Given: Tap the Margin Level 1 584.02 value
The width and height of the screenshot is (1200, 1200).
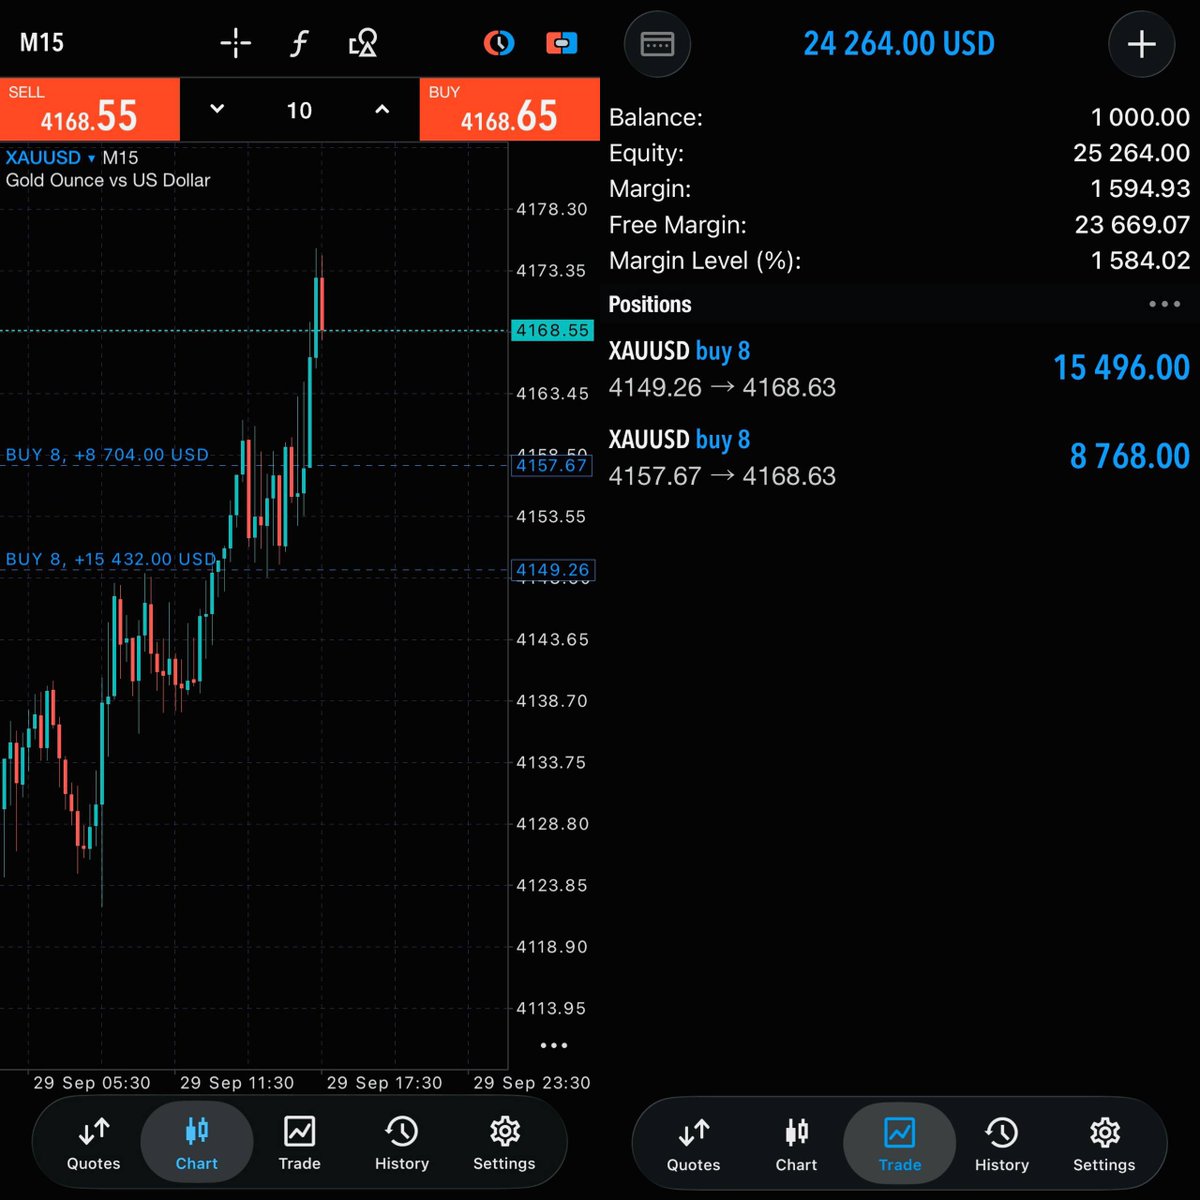Looking at the screenshot, I should tap(1140, 261).
